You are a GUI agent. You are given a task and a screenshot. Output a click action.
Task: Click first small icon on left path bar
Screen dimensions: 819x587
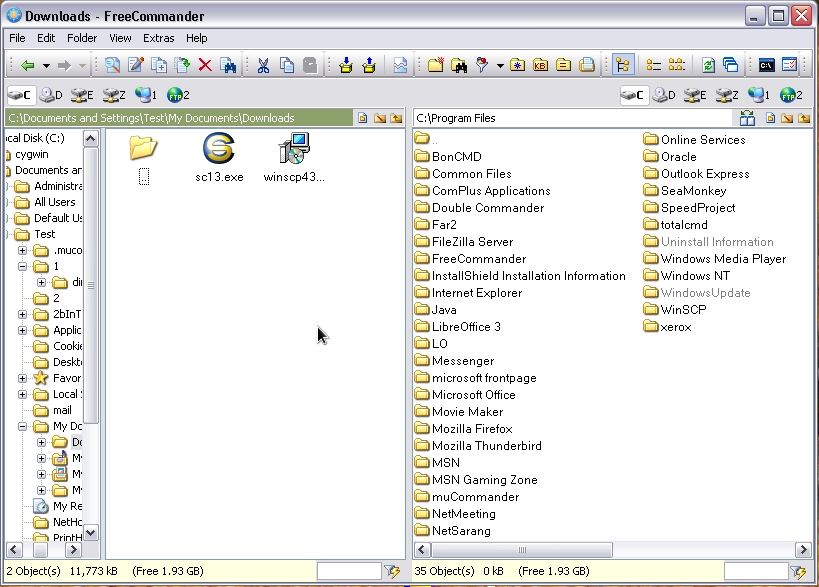362,118
